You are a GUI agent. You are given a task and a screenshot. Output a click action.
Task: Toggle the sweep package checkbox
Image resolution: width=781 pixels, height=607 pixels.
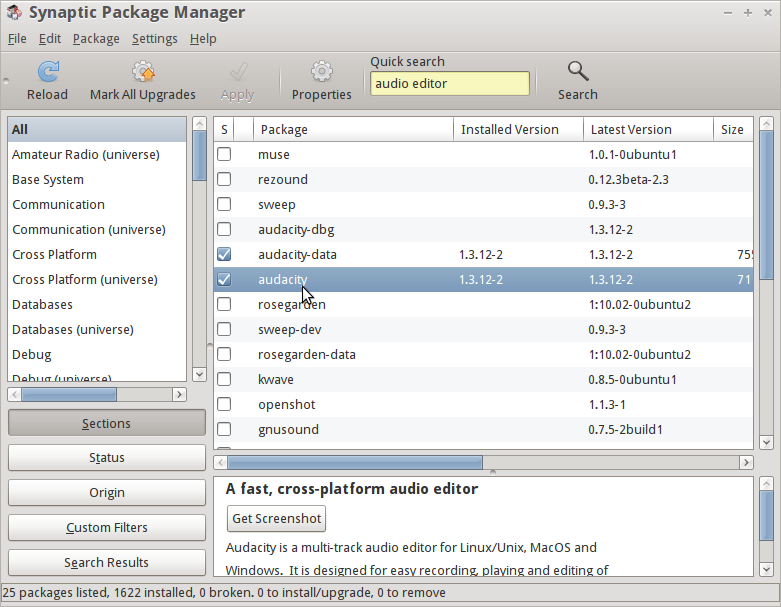pos(224,204)
